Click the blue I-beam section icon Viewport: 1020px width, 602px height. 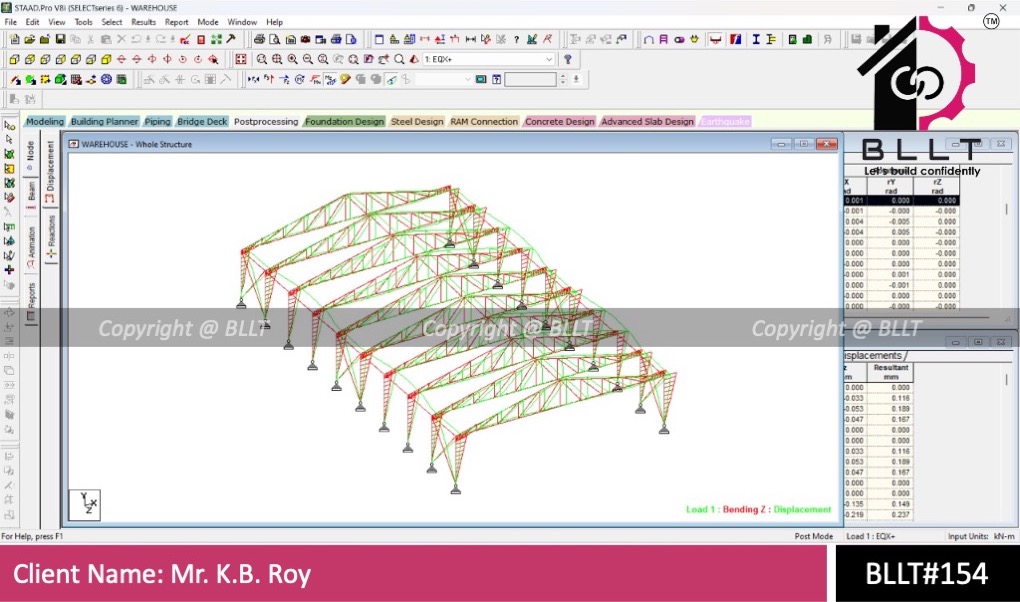click(756, 40)
